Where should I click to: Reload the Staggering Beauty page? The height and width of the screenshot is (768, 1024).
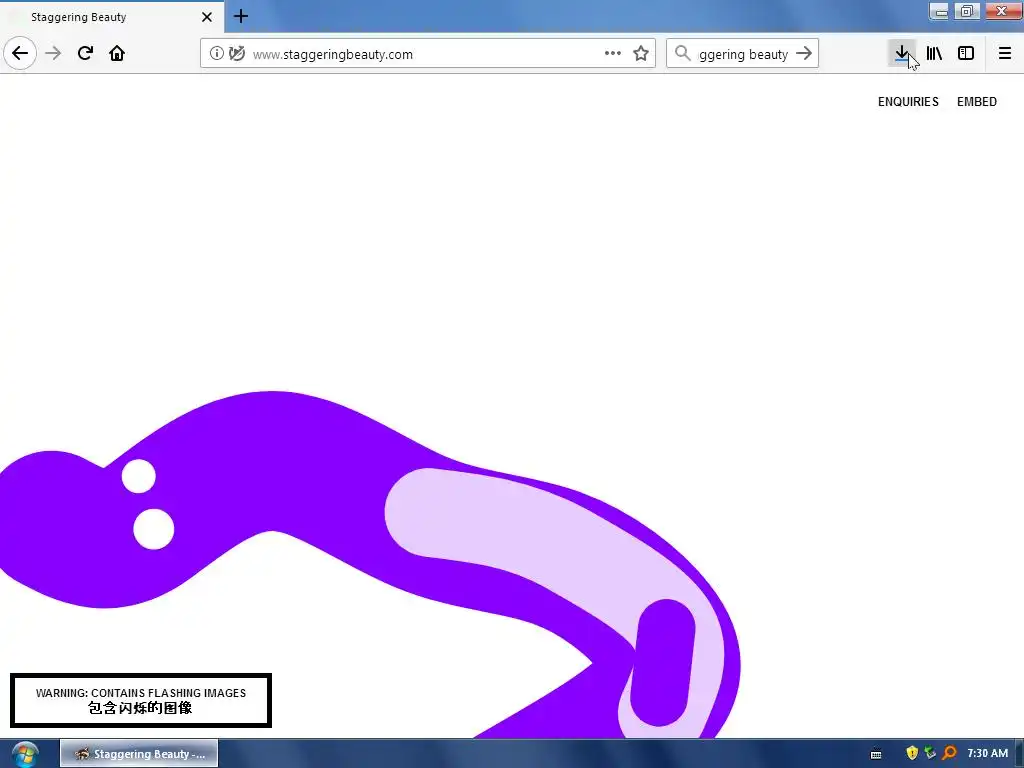click(85, 54)
